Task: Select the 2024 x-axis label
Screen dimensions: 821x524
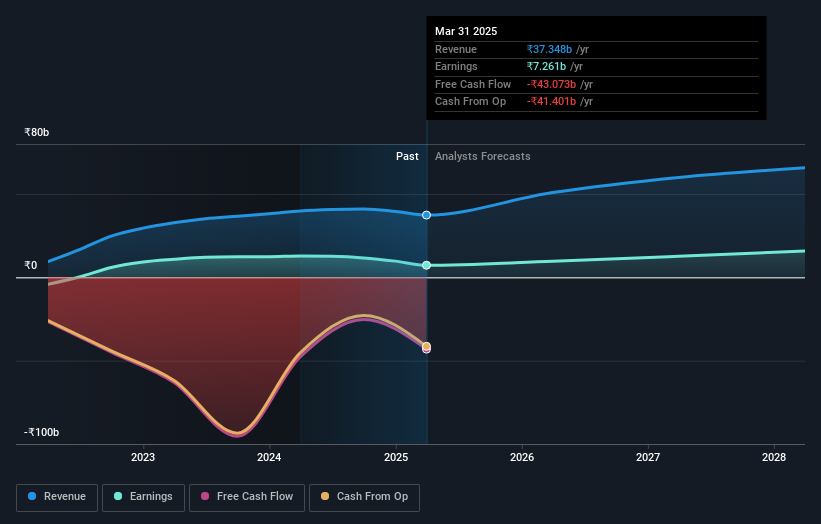Action: coord(269,457)
